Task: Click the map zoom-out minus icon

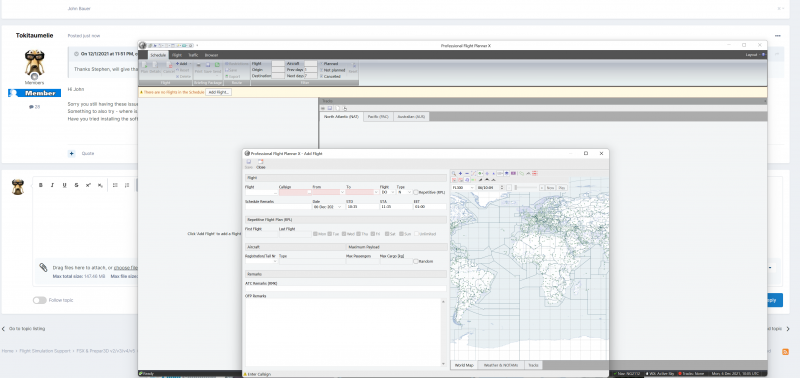Action: click(467, 173)
